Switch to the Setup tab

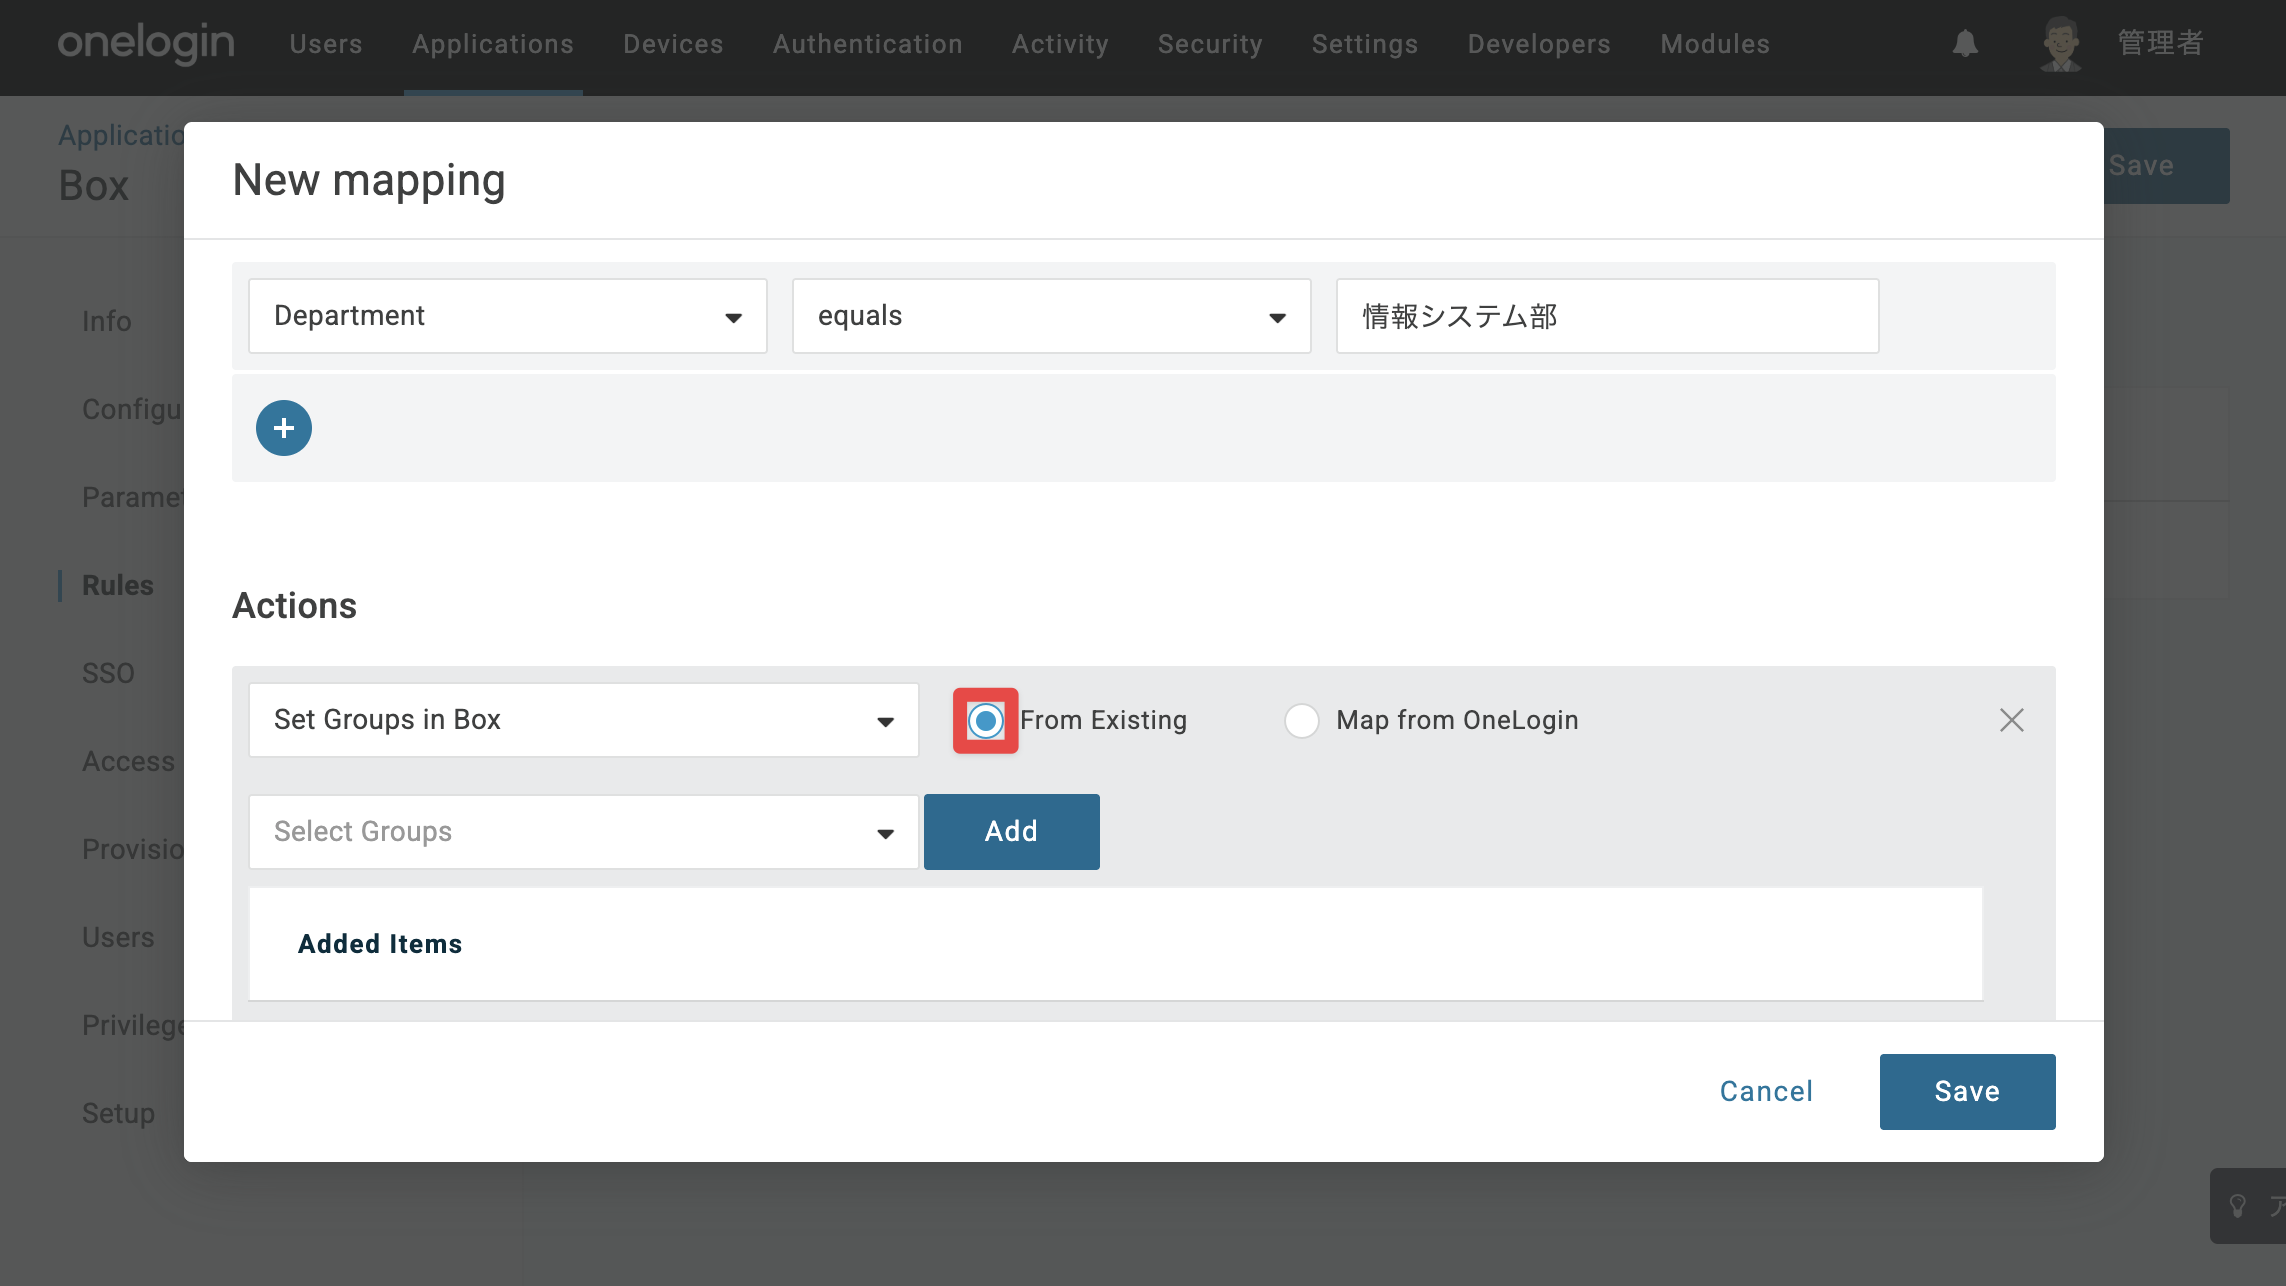(118, 1113)
